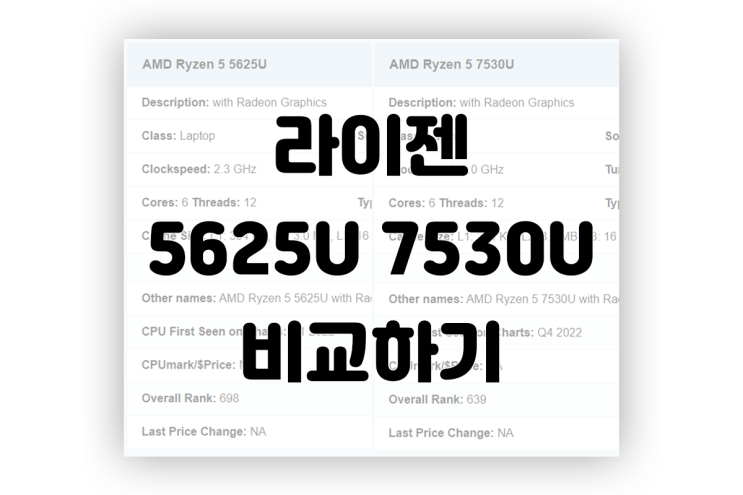Click the AMD Ryzen 5 5625U heading

point(204,64)
